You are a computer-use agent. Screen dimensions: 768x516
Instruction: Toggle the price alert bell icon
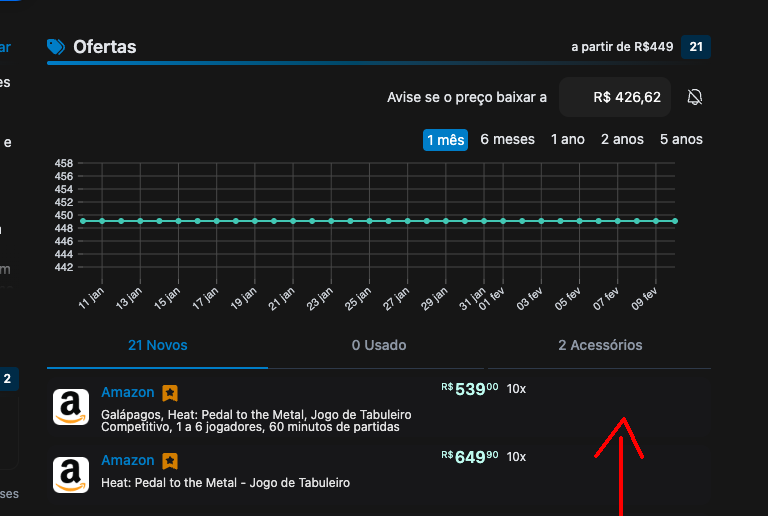pos(695,97)
